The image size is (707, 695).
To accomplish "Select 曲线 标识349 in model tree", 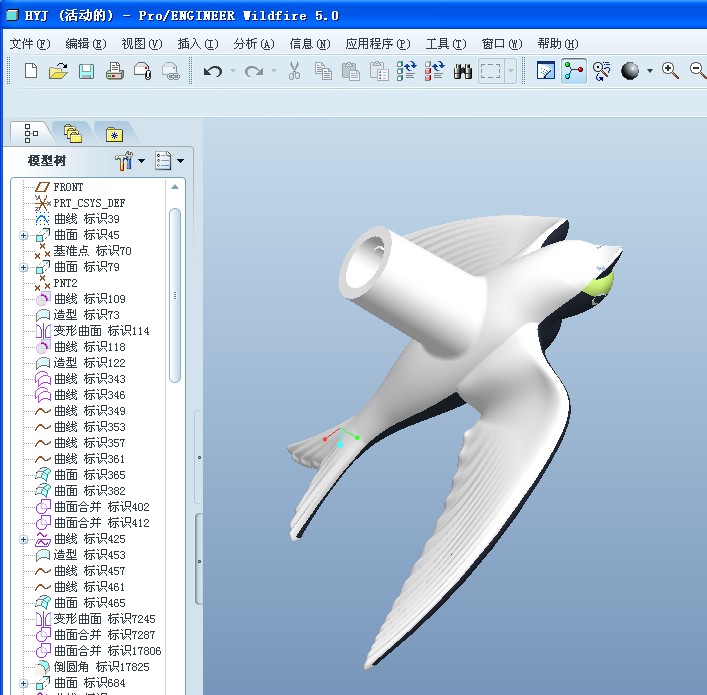I will [80, 411].
